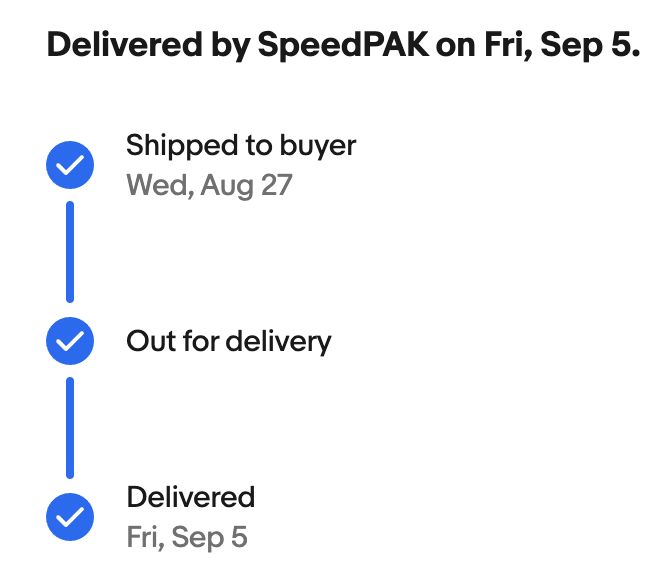This screenshot has height=566, width=646.
Task: Click the line joining Shipped and Out for delivery
Action: [x=70, y=252]
